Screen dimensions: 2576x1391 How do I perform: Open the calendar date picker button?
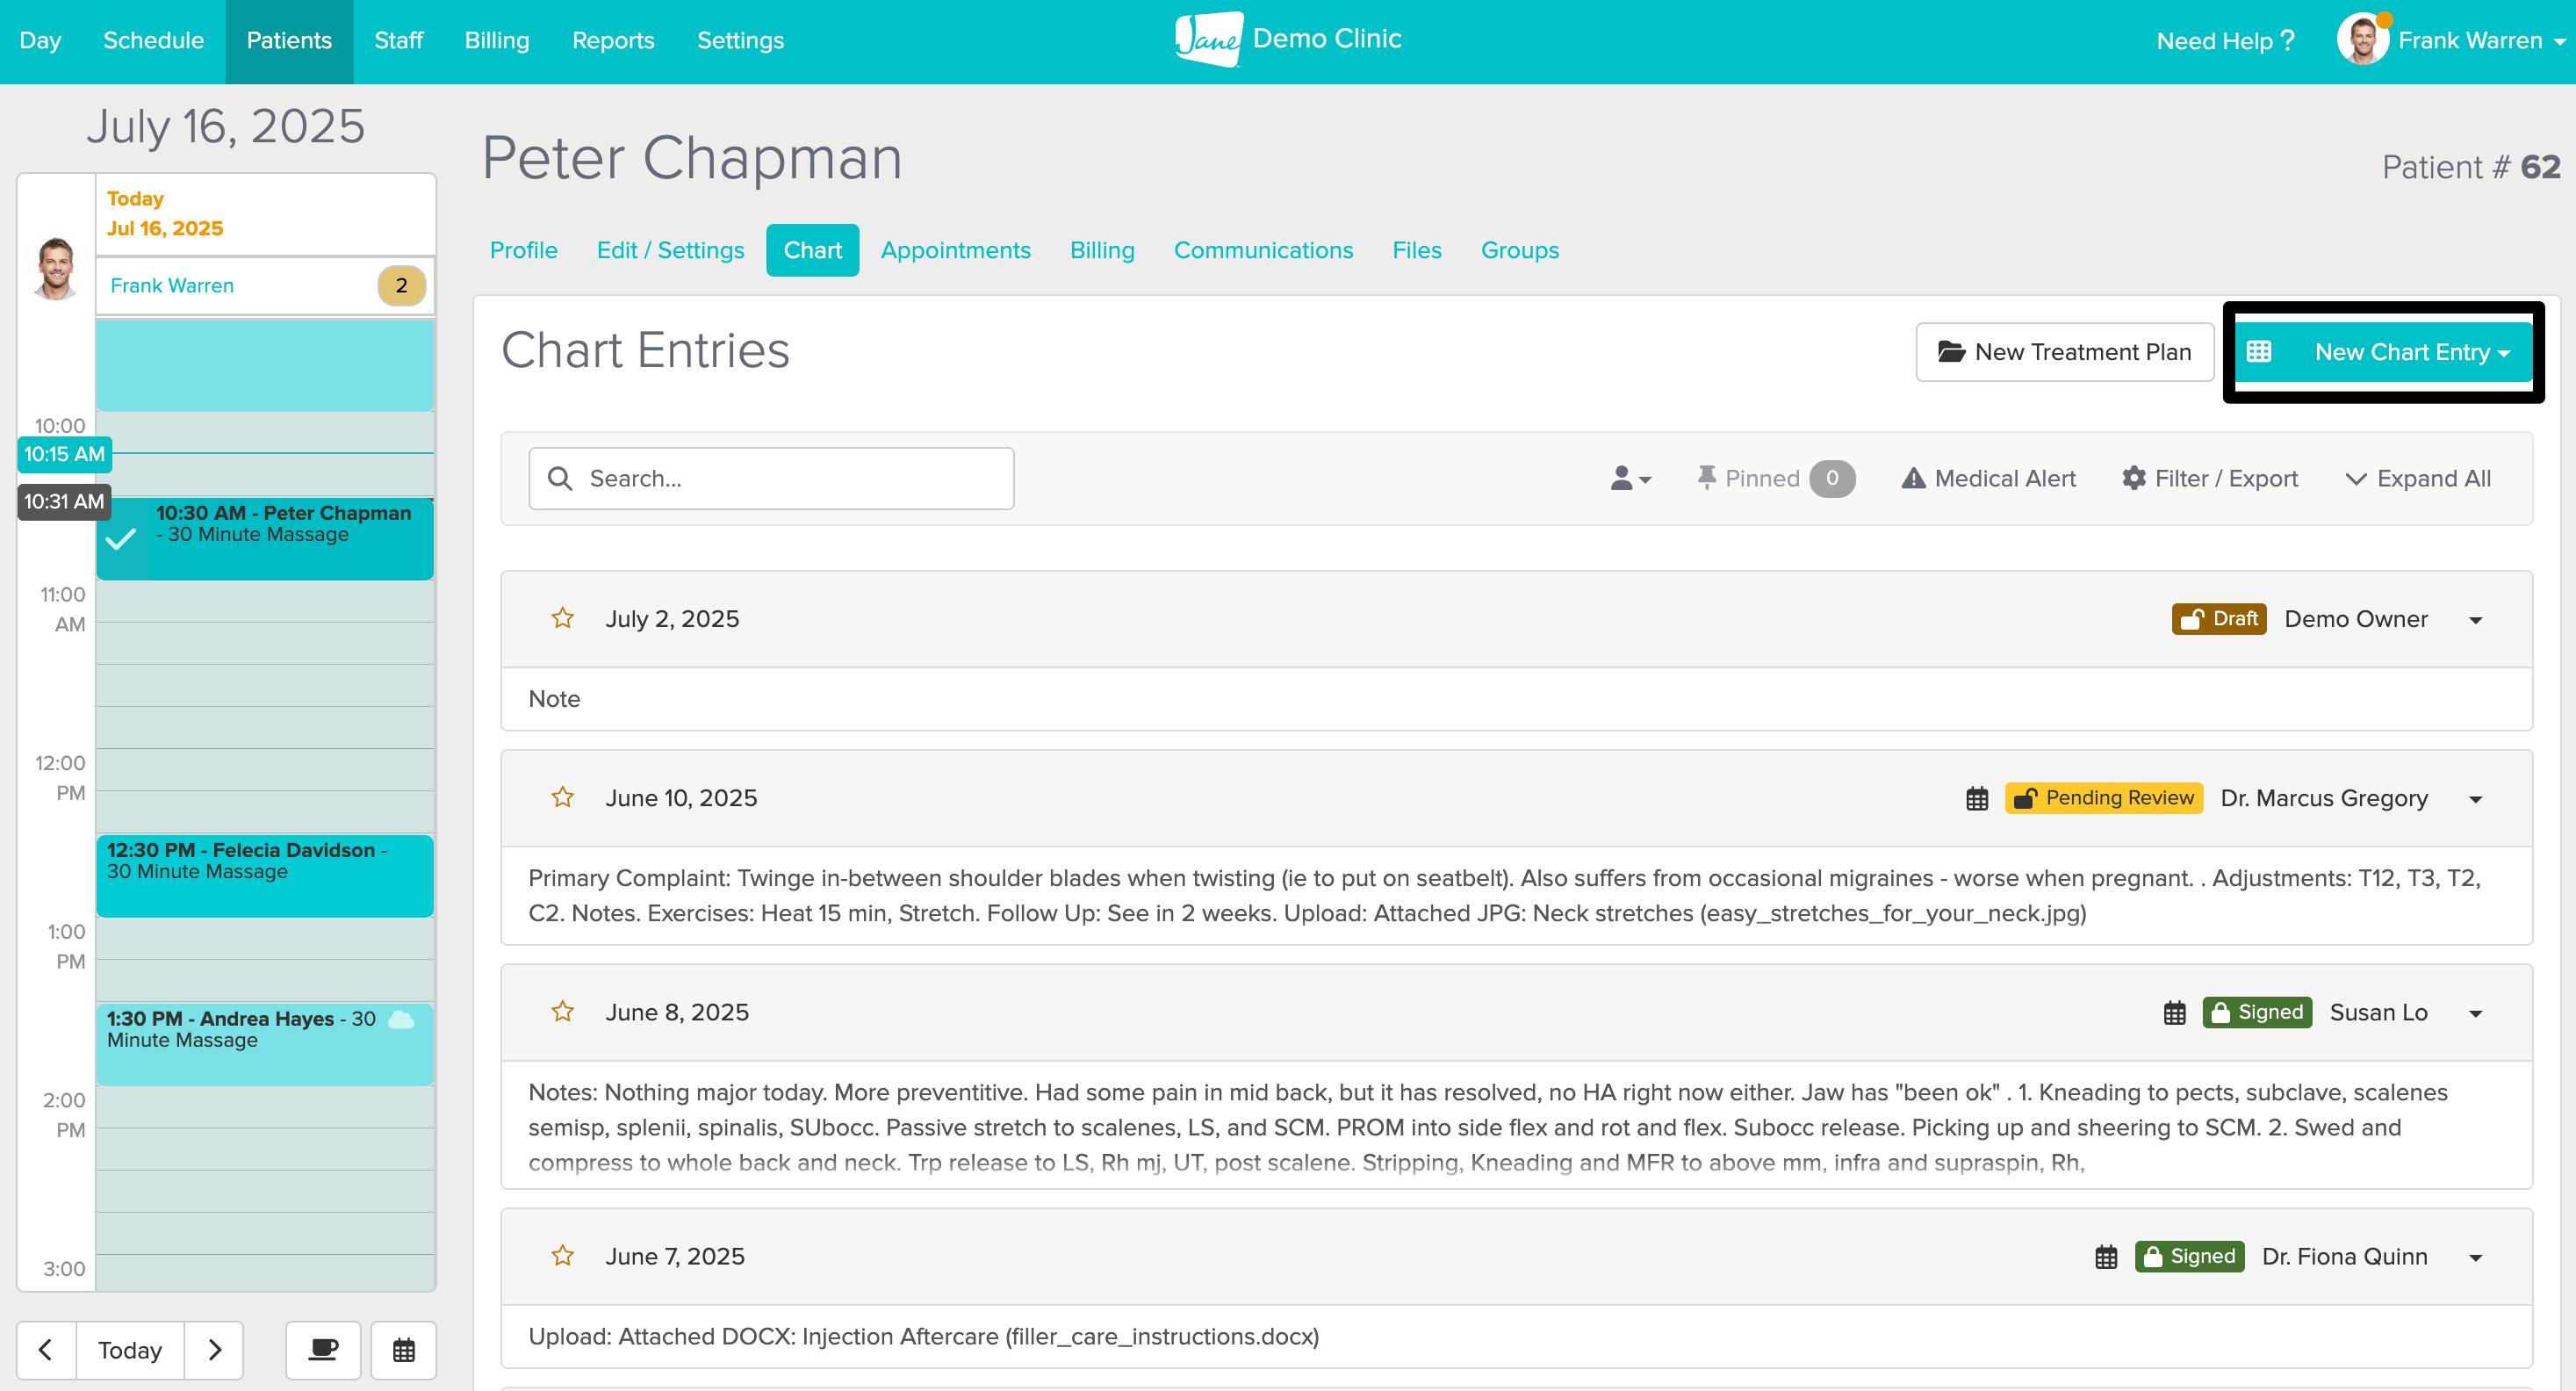[404, 1350]
